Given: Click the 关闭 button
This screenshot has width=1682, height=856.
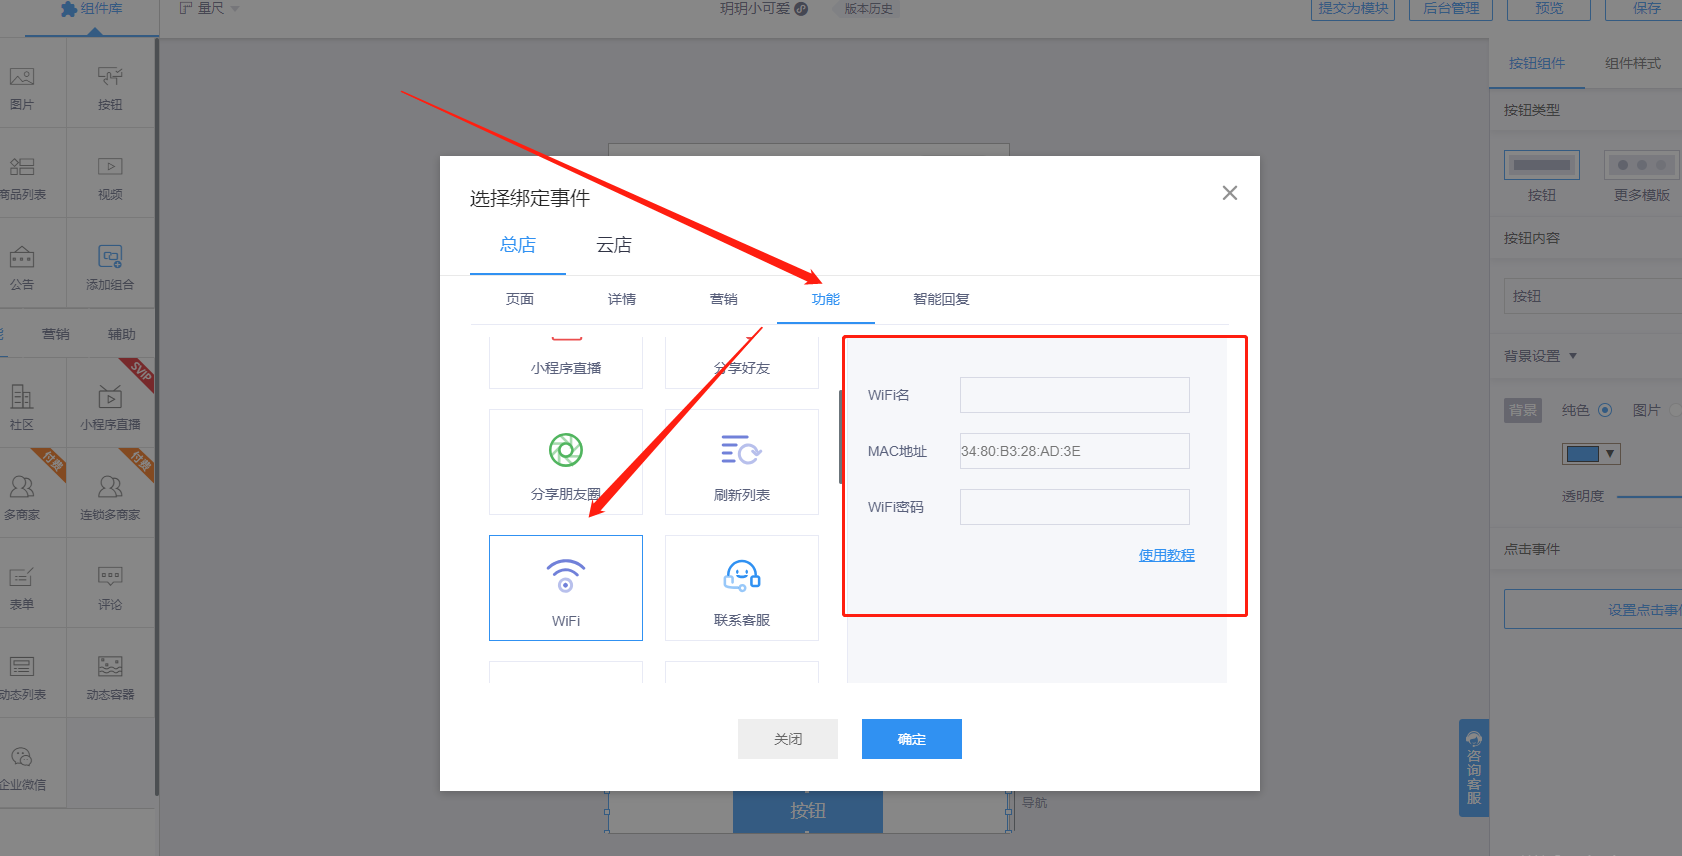Looking at the screenshot, I should point(788,739).
